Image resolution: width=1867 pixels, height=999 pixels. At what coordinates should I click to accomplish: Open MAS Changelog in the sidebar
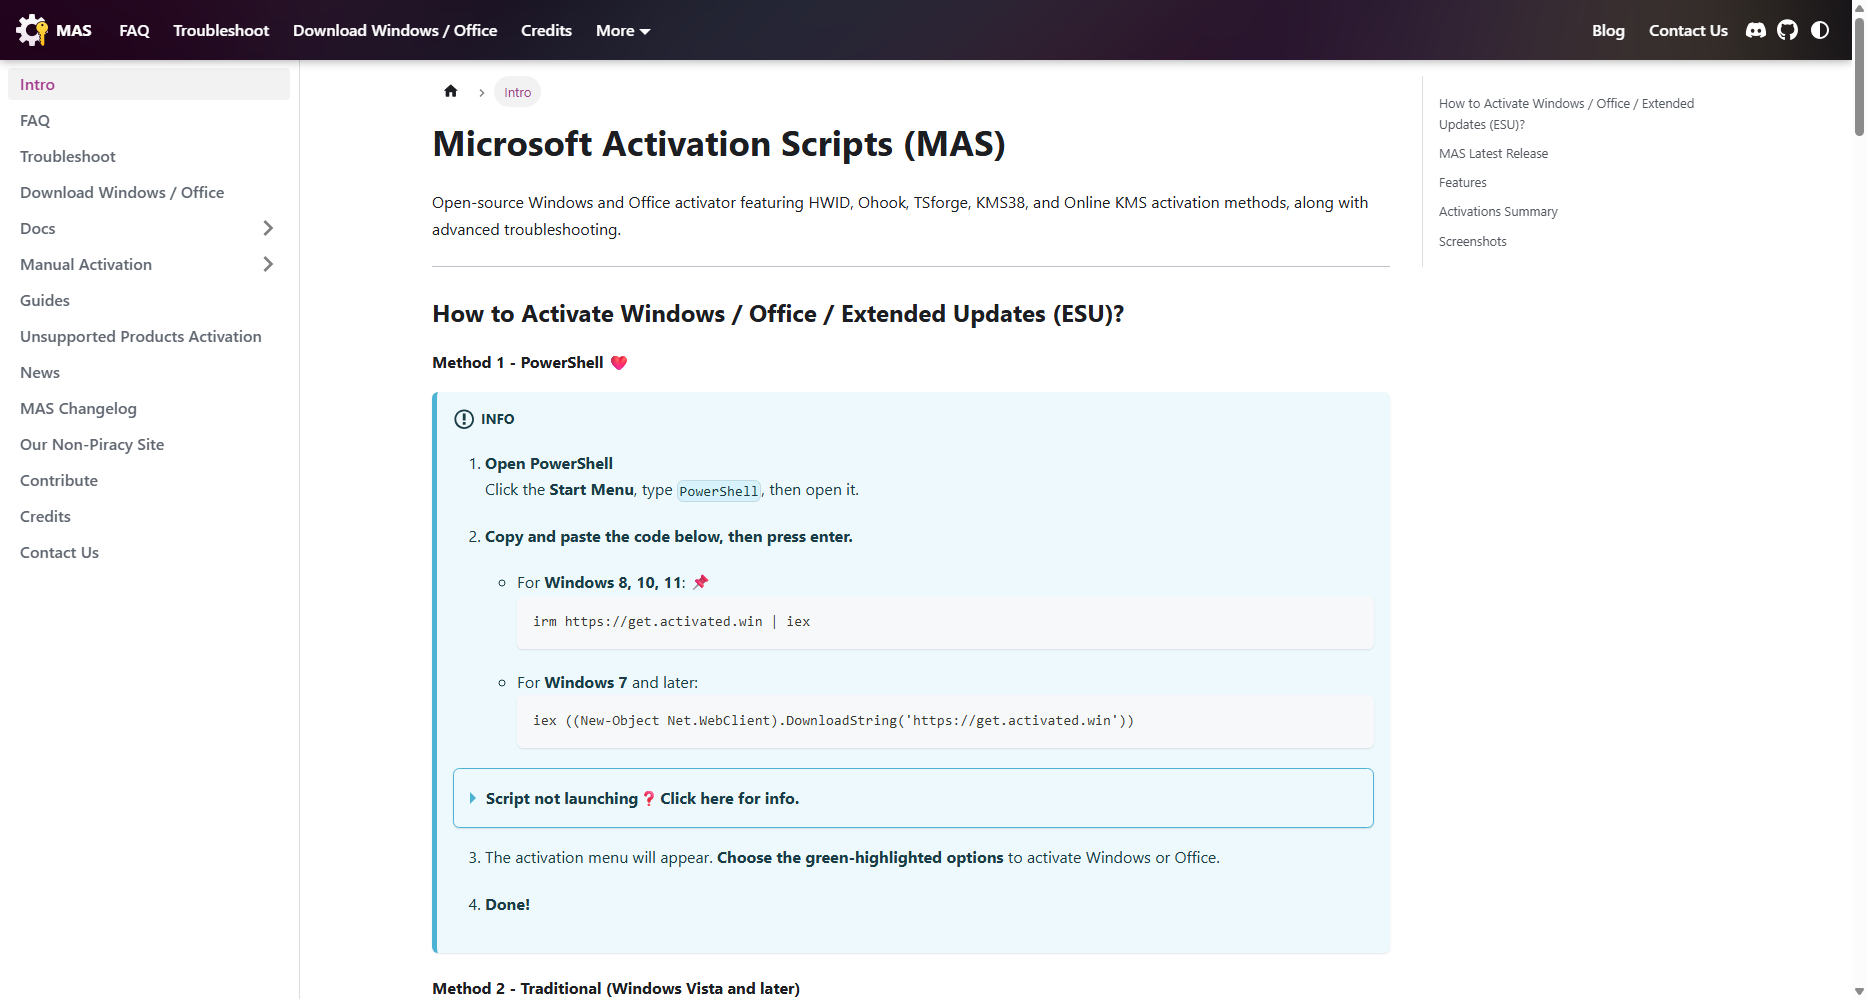(x=149, y=408)
